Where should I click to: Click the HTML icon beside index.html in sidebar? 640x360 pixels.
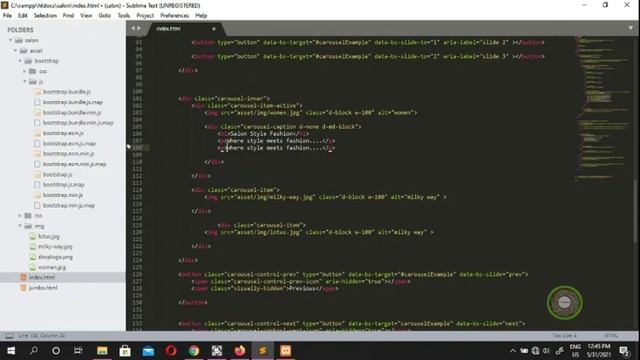point(23,277)
